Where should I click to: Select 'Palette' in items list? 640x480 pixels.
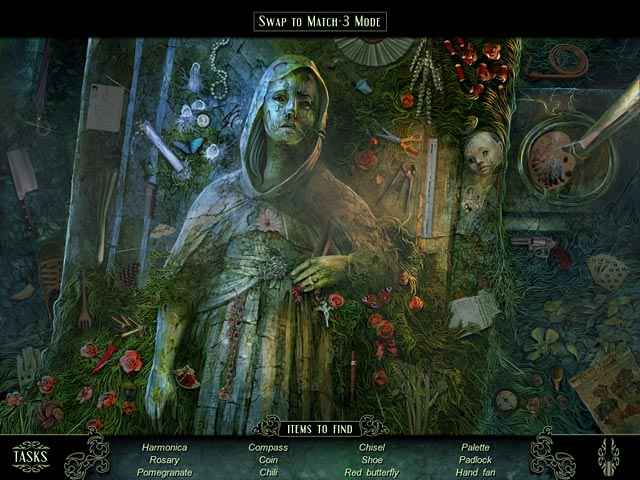tap(476, 447)
